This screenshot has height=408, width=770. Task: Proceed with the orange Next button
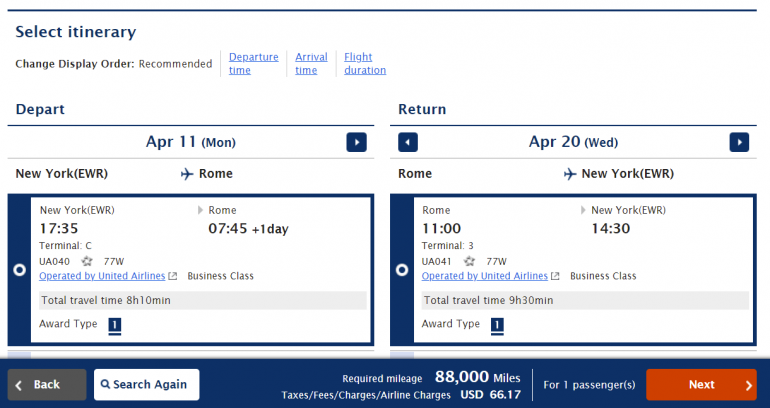(701, 385)
